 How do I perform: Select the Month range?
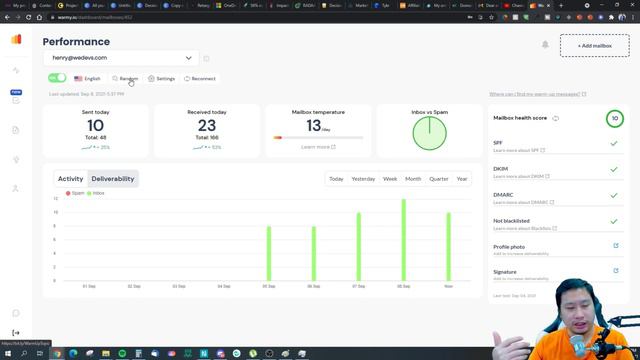click(413, 179)
